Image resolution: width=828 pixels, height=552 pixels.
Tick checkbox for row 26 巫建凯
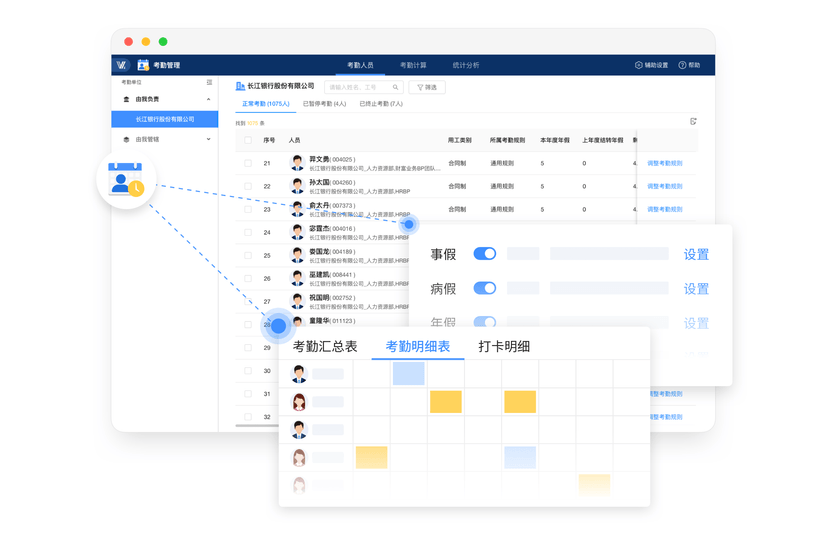coord(248,278)
